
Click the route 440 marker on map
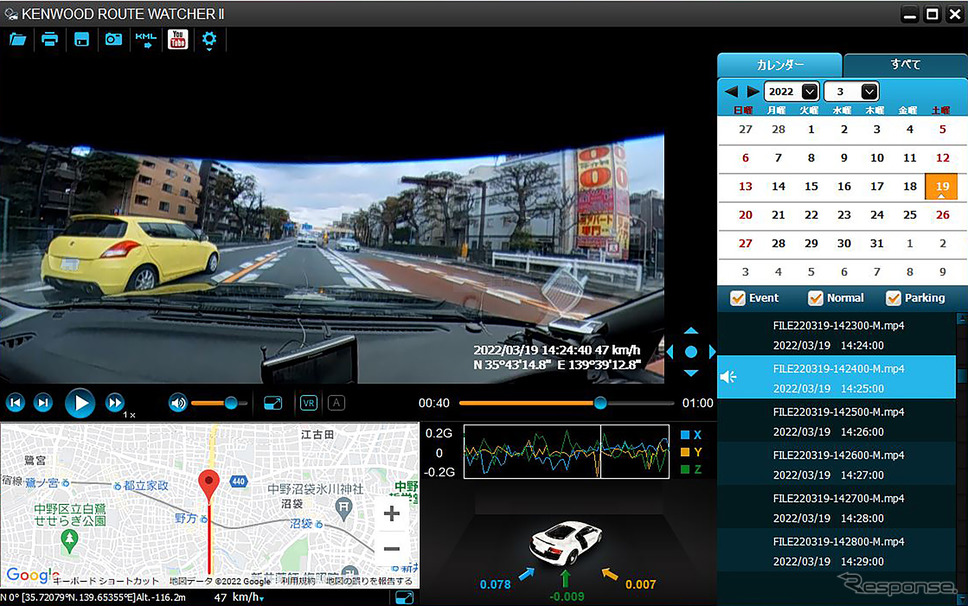[238, 481]
